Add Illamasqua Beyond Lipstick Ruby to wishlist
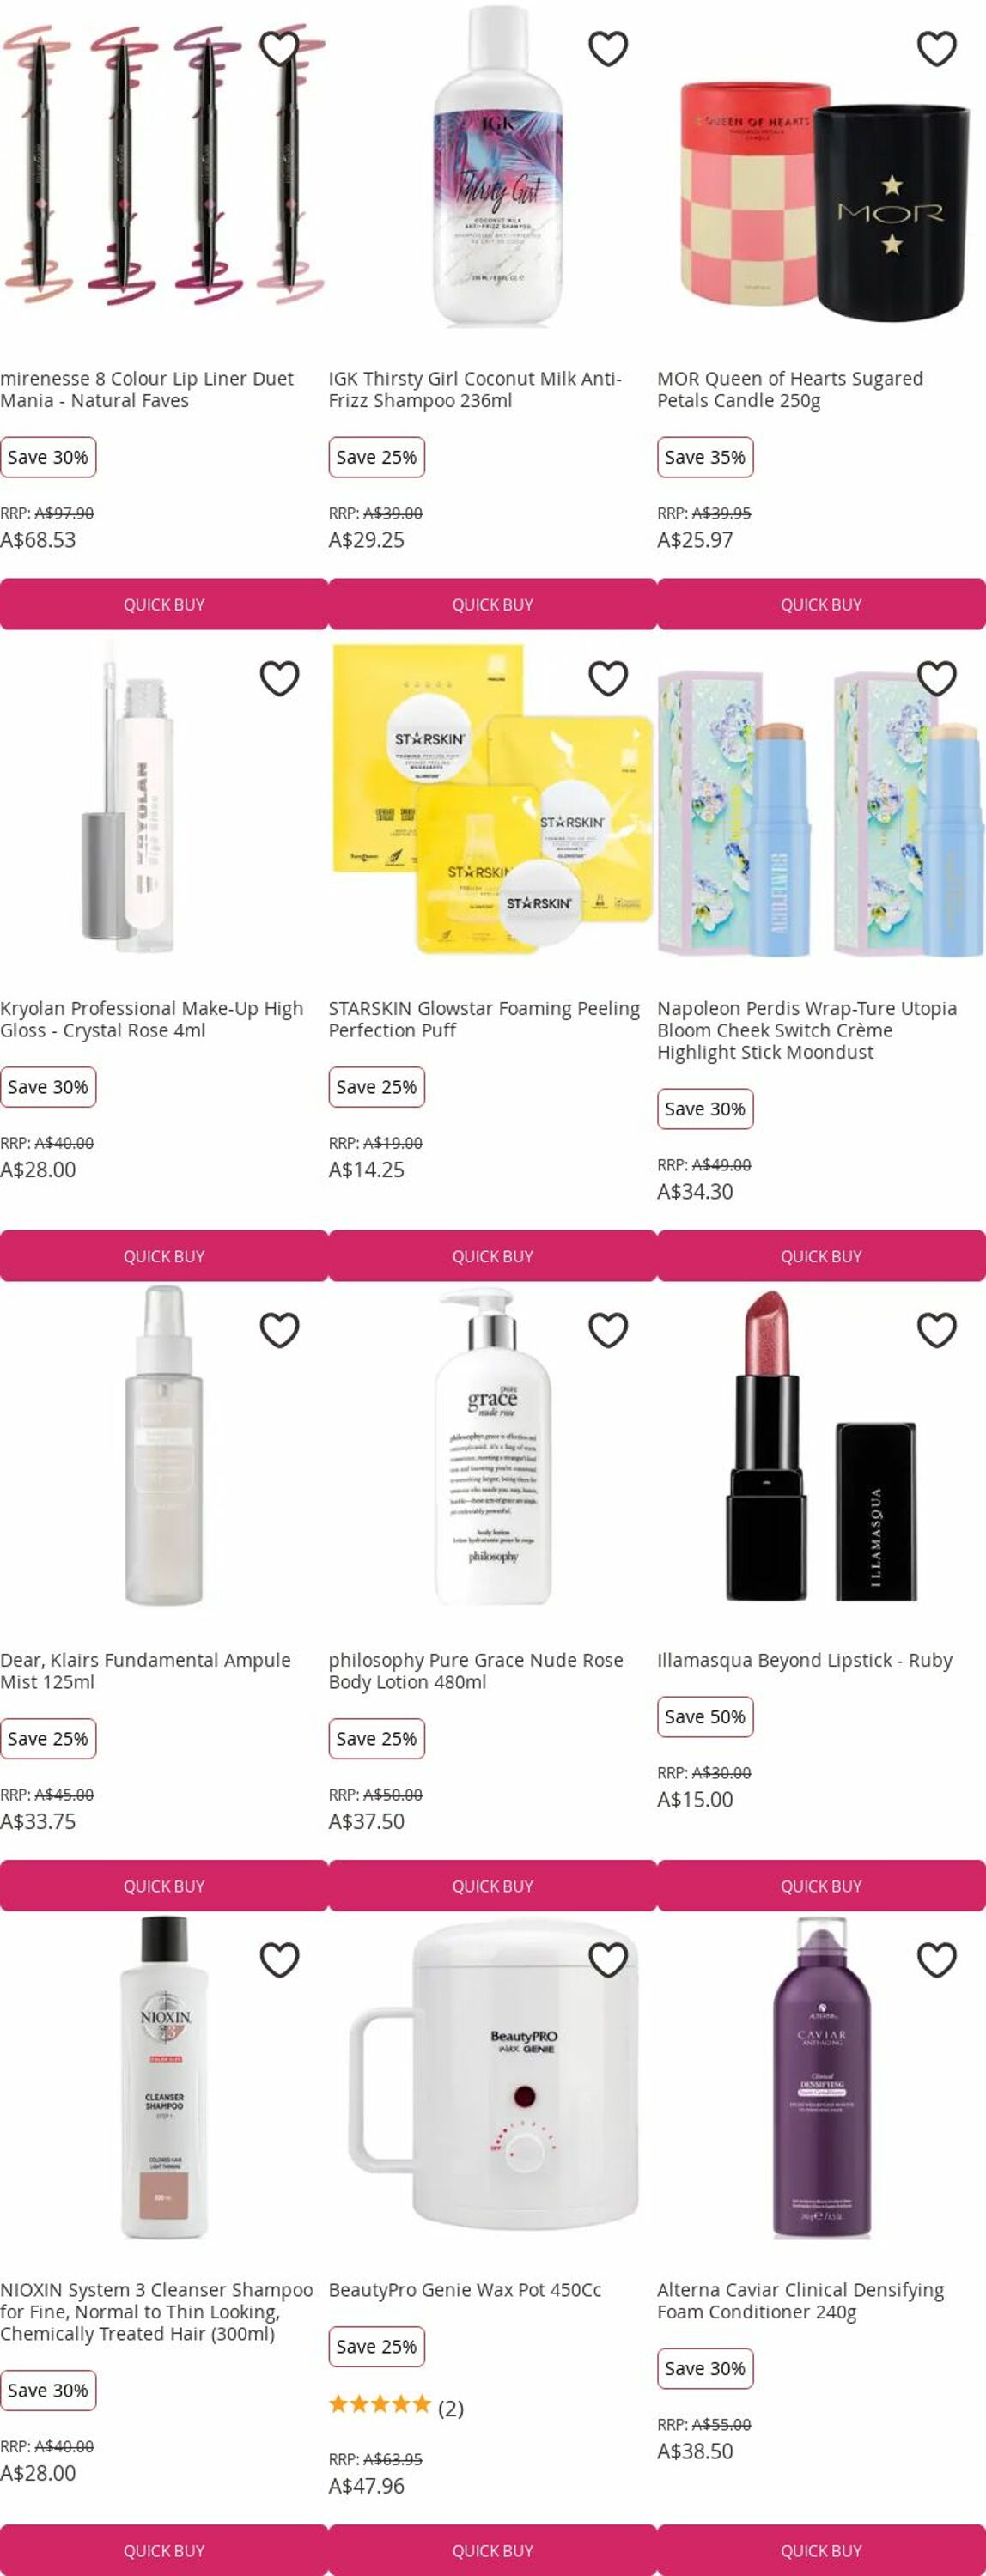Image resolution: width=986 pixels, height=2576 pixels. tap(937, 1330)
